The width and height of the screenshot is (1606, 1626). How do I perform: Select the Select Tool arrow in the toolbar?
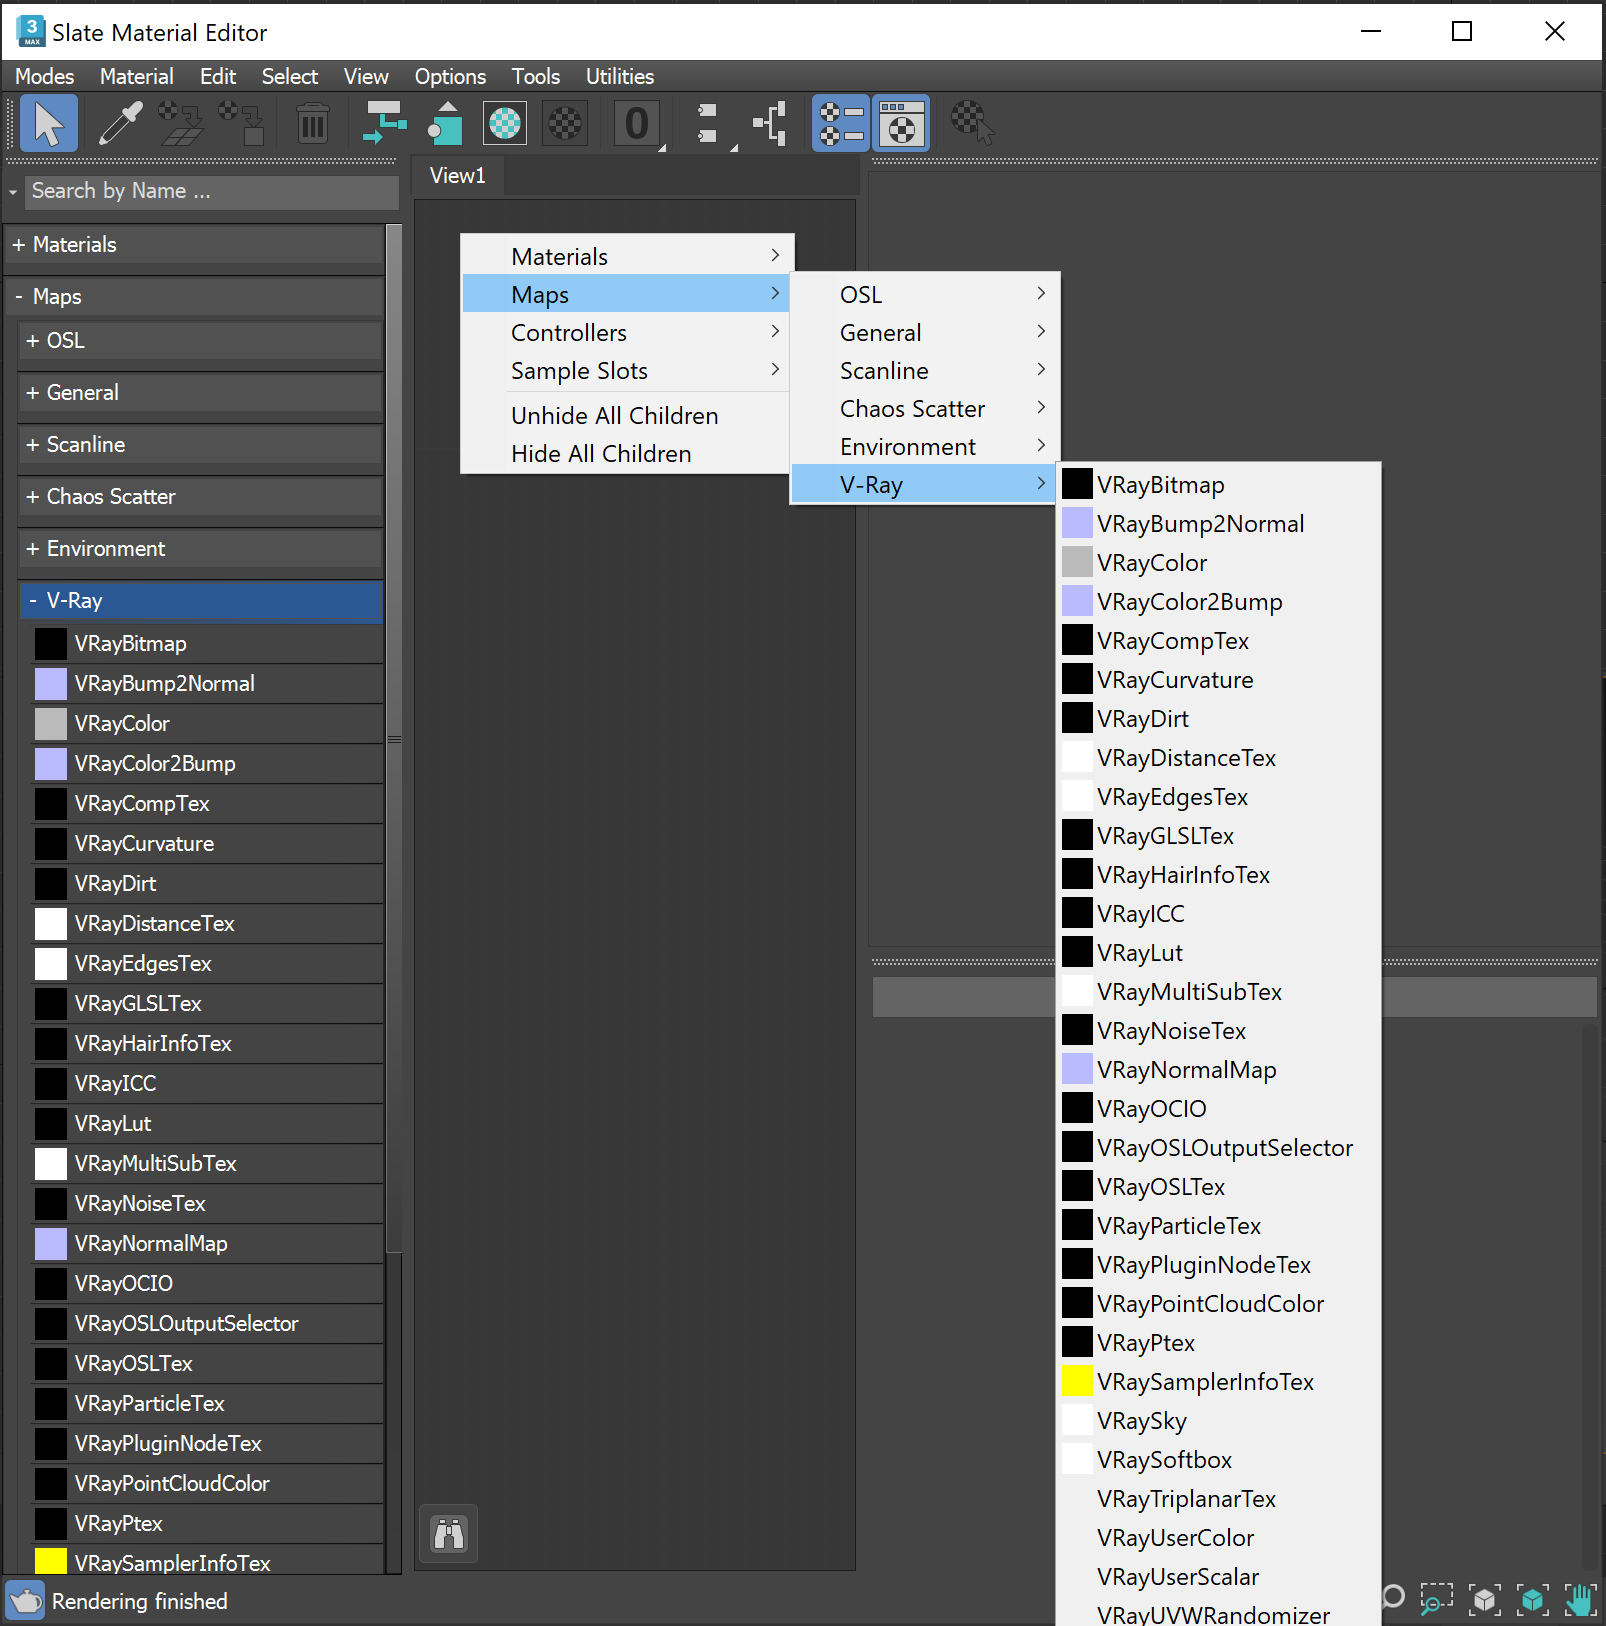tap(48, 123)
